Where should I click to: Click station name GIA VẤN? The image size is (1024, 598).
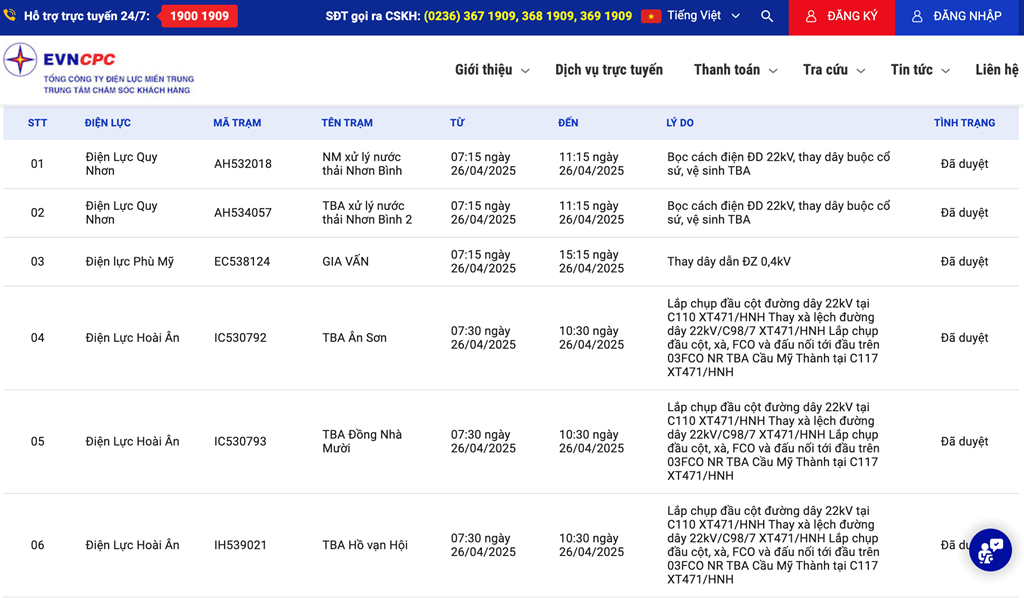coord(345,262)
